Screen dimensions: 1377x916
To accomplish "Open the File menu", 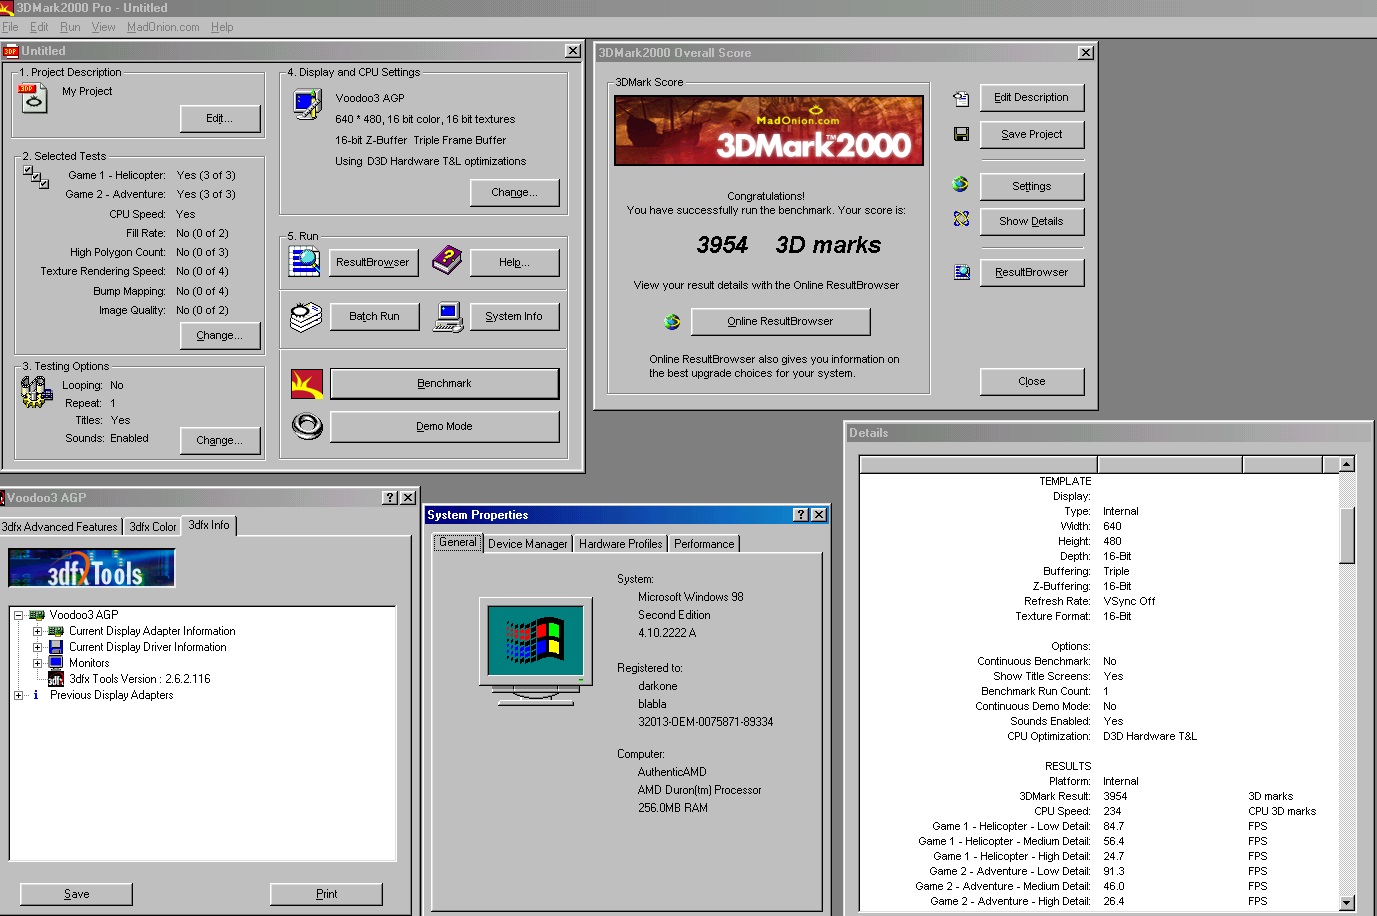I will [10, 27].
